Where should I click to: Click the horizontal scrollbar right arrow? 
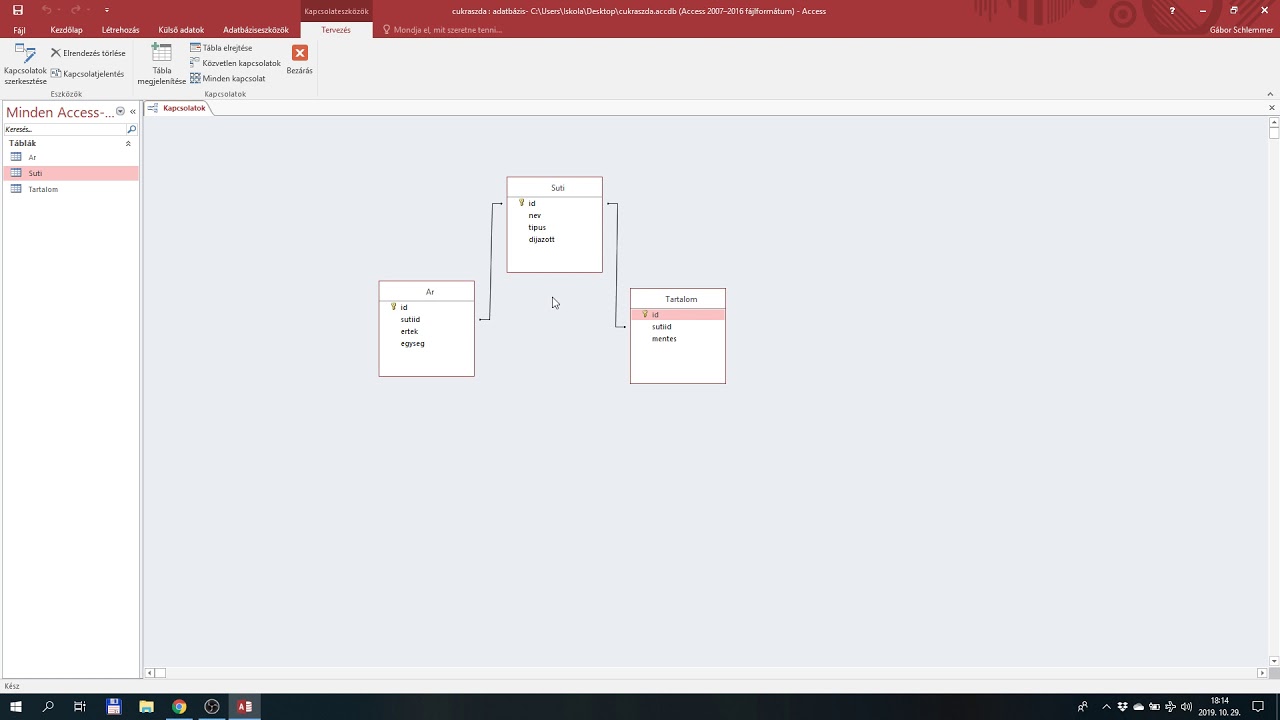point(1262,673)
